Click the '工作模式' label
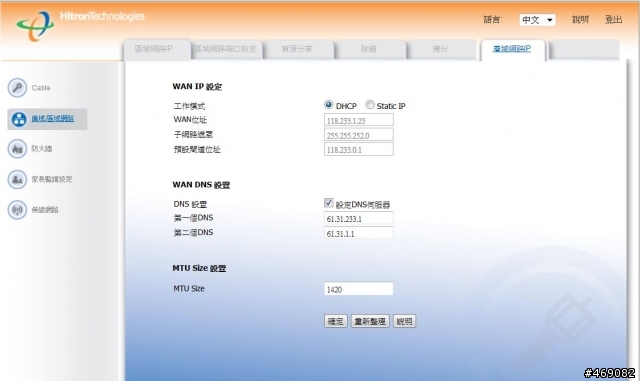Image resolution: width=640 pixels, height=381 pixels. click(x=189, y=106)
